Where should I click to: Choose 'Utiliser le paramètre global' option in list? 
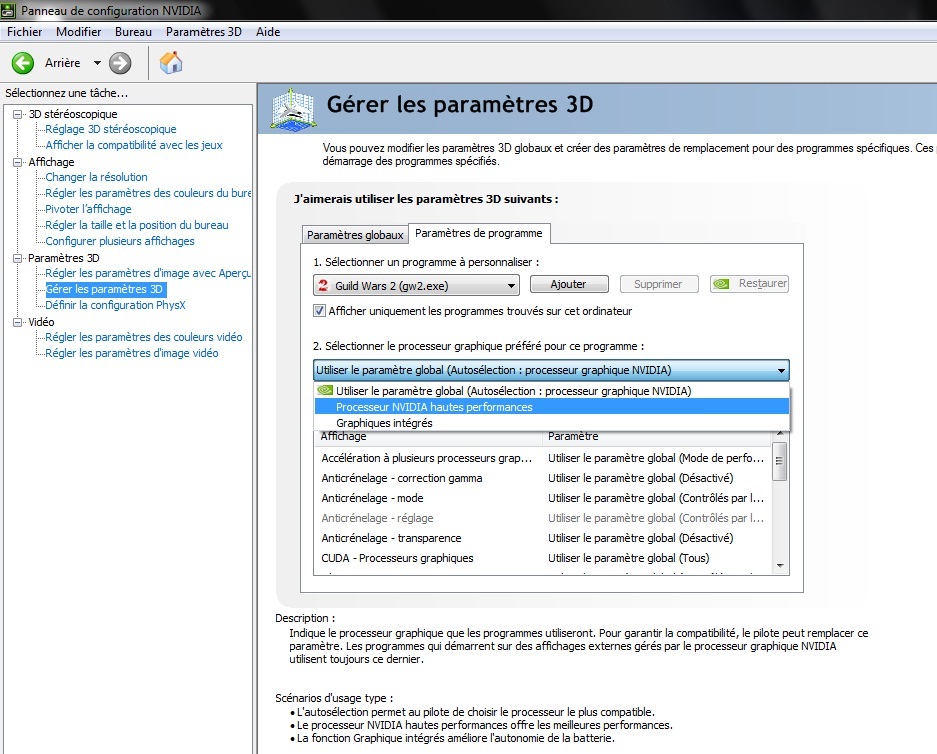point(552,391)
